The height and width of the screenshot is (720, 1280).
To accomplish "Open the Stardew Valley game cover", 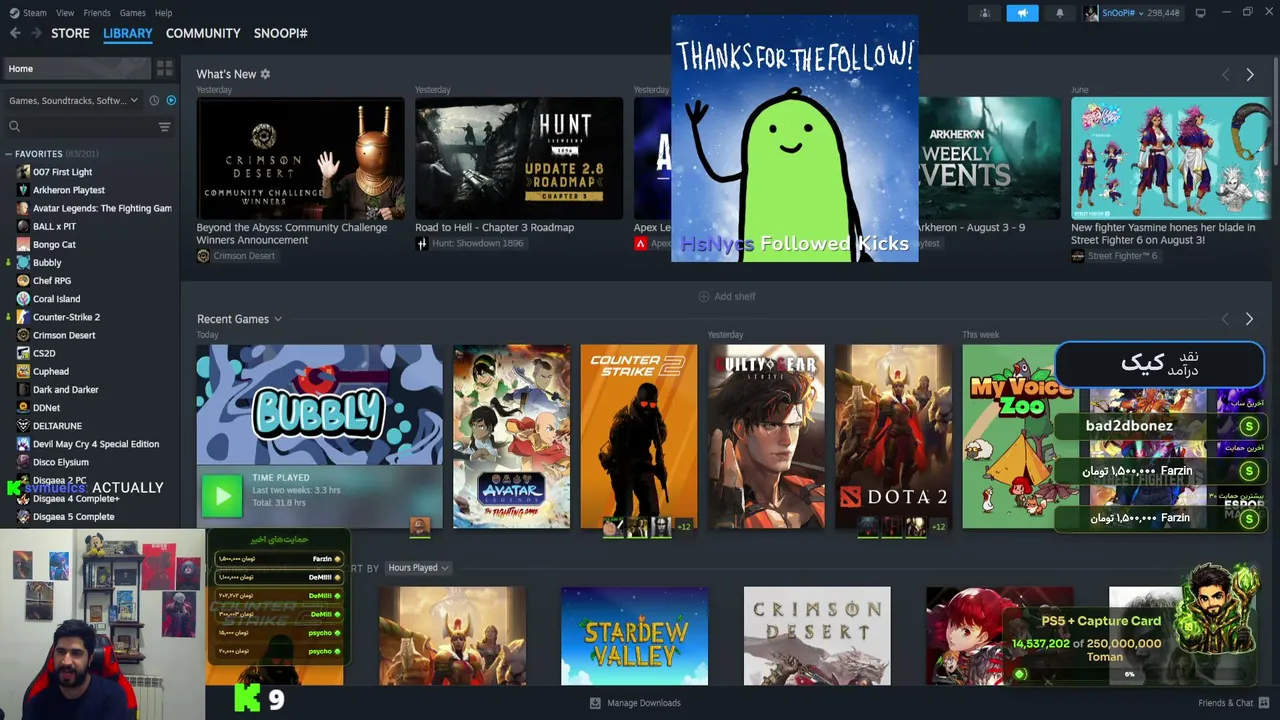I will (x=634, y=636).
